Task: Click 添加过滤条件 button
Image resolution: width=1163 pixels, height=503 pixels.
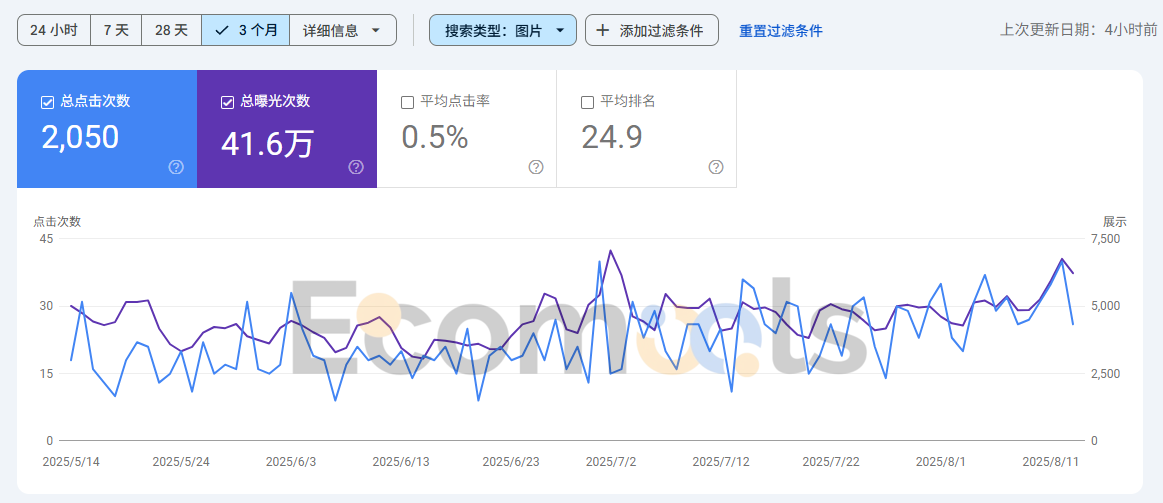Action: [652, 30]
